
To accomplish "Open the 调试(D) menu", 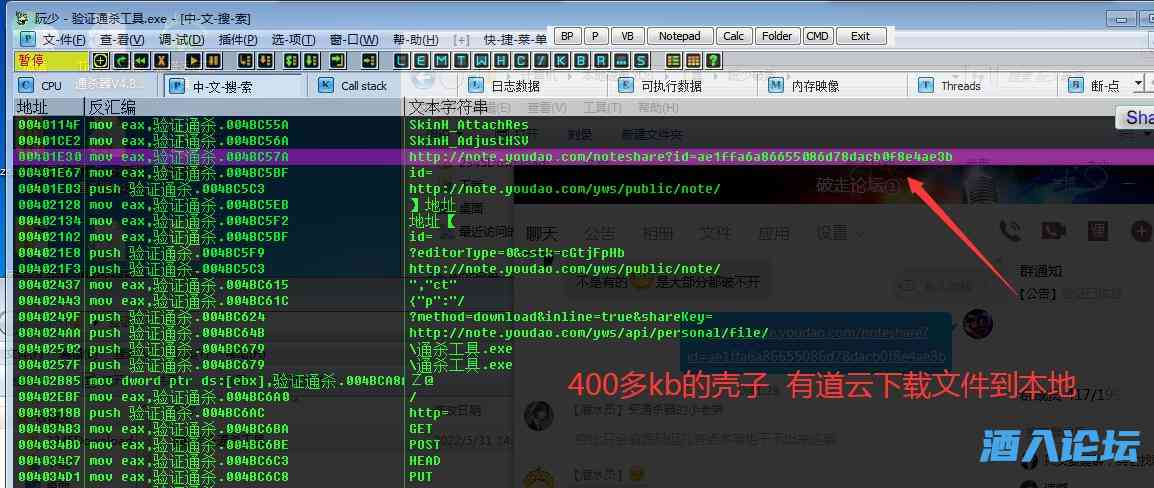I will pos(182,39).
